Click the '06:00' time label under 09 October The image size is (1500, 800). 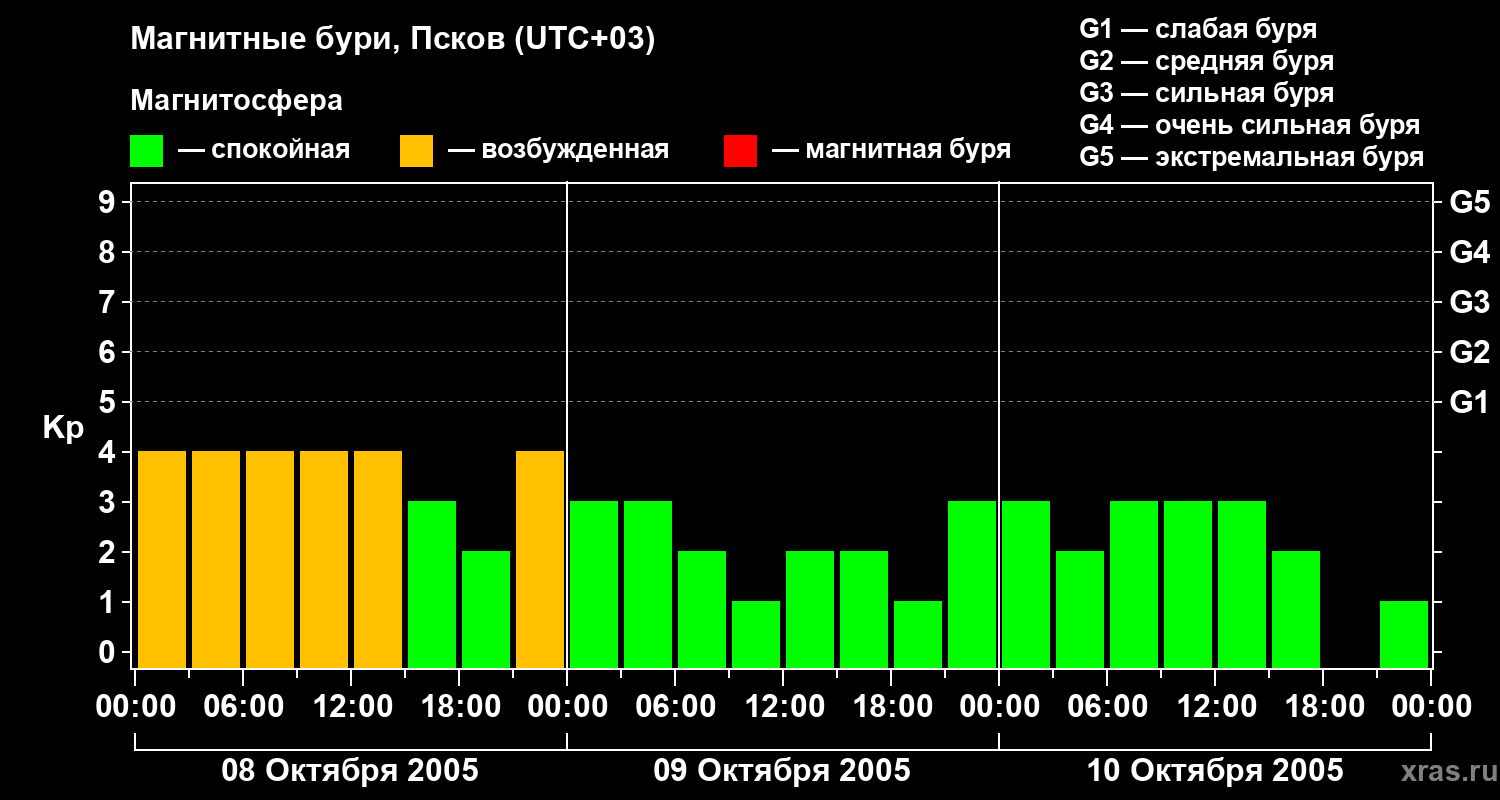675,707
